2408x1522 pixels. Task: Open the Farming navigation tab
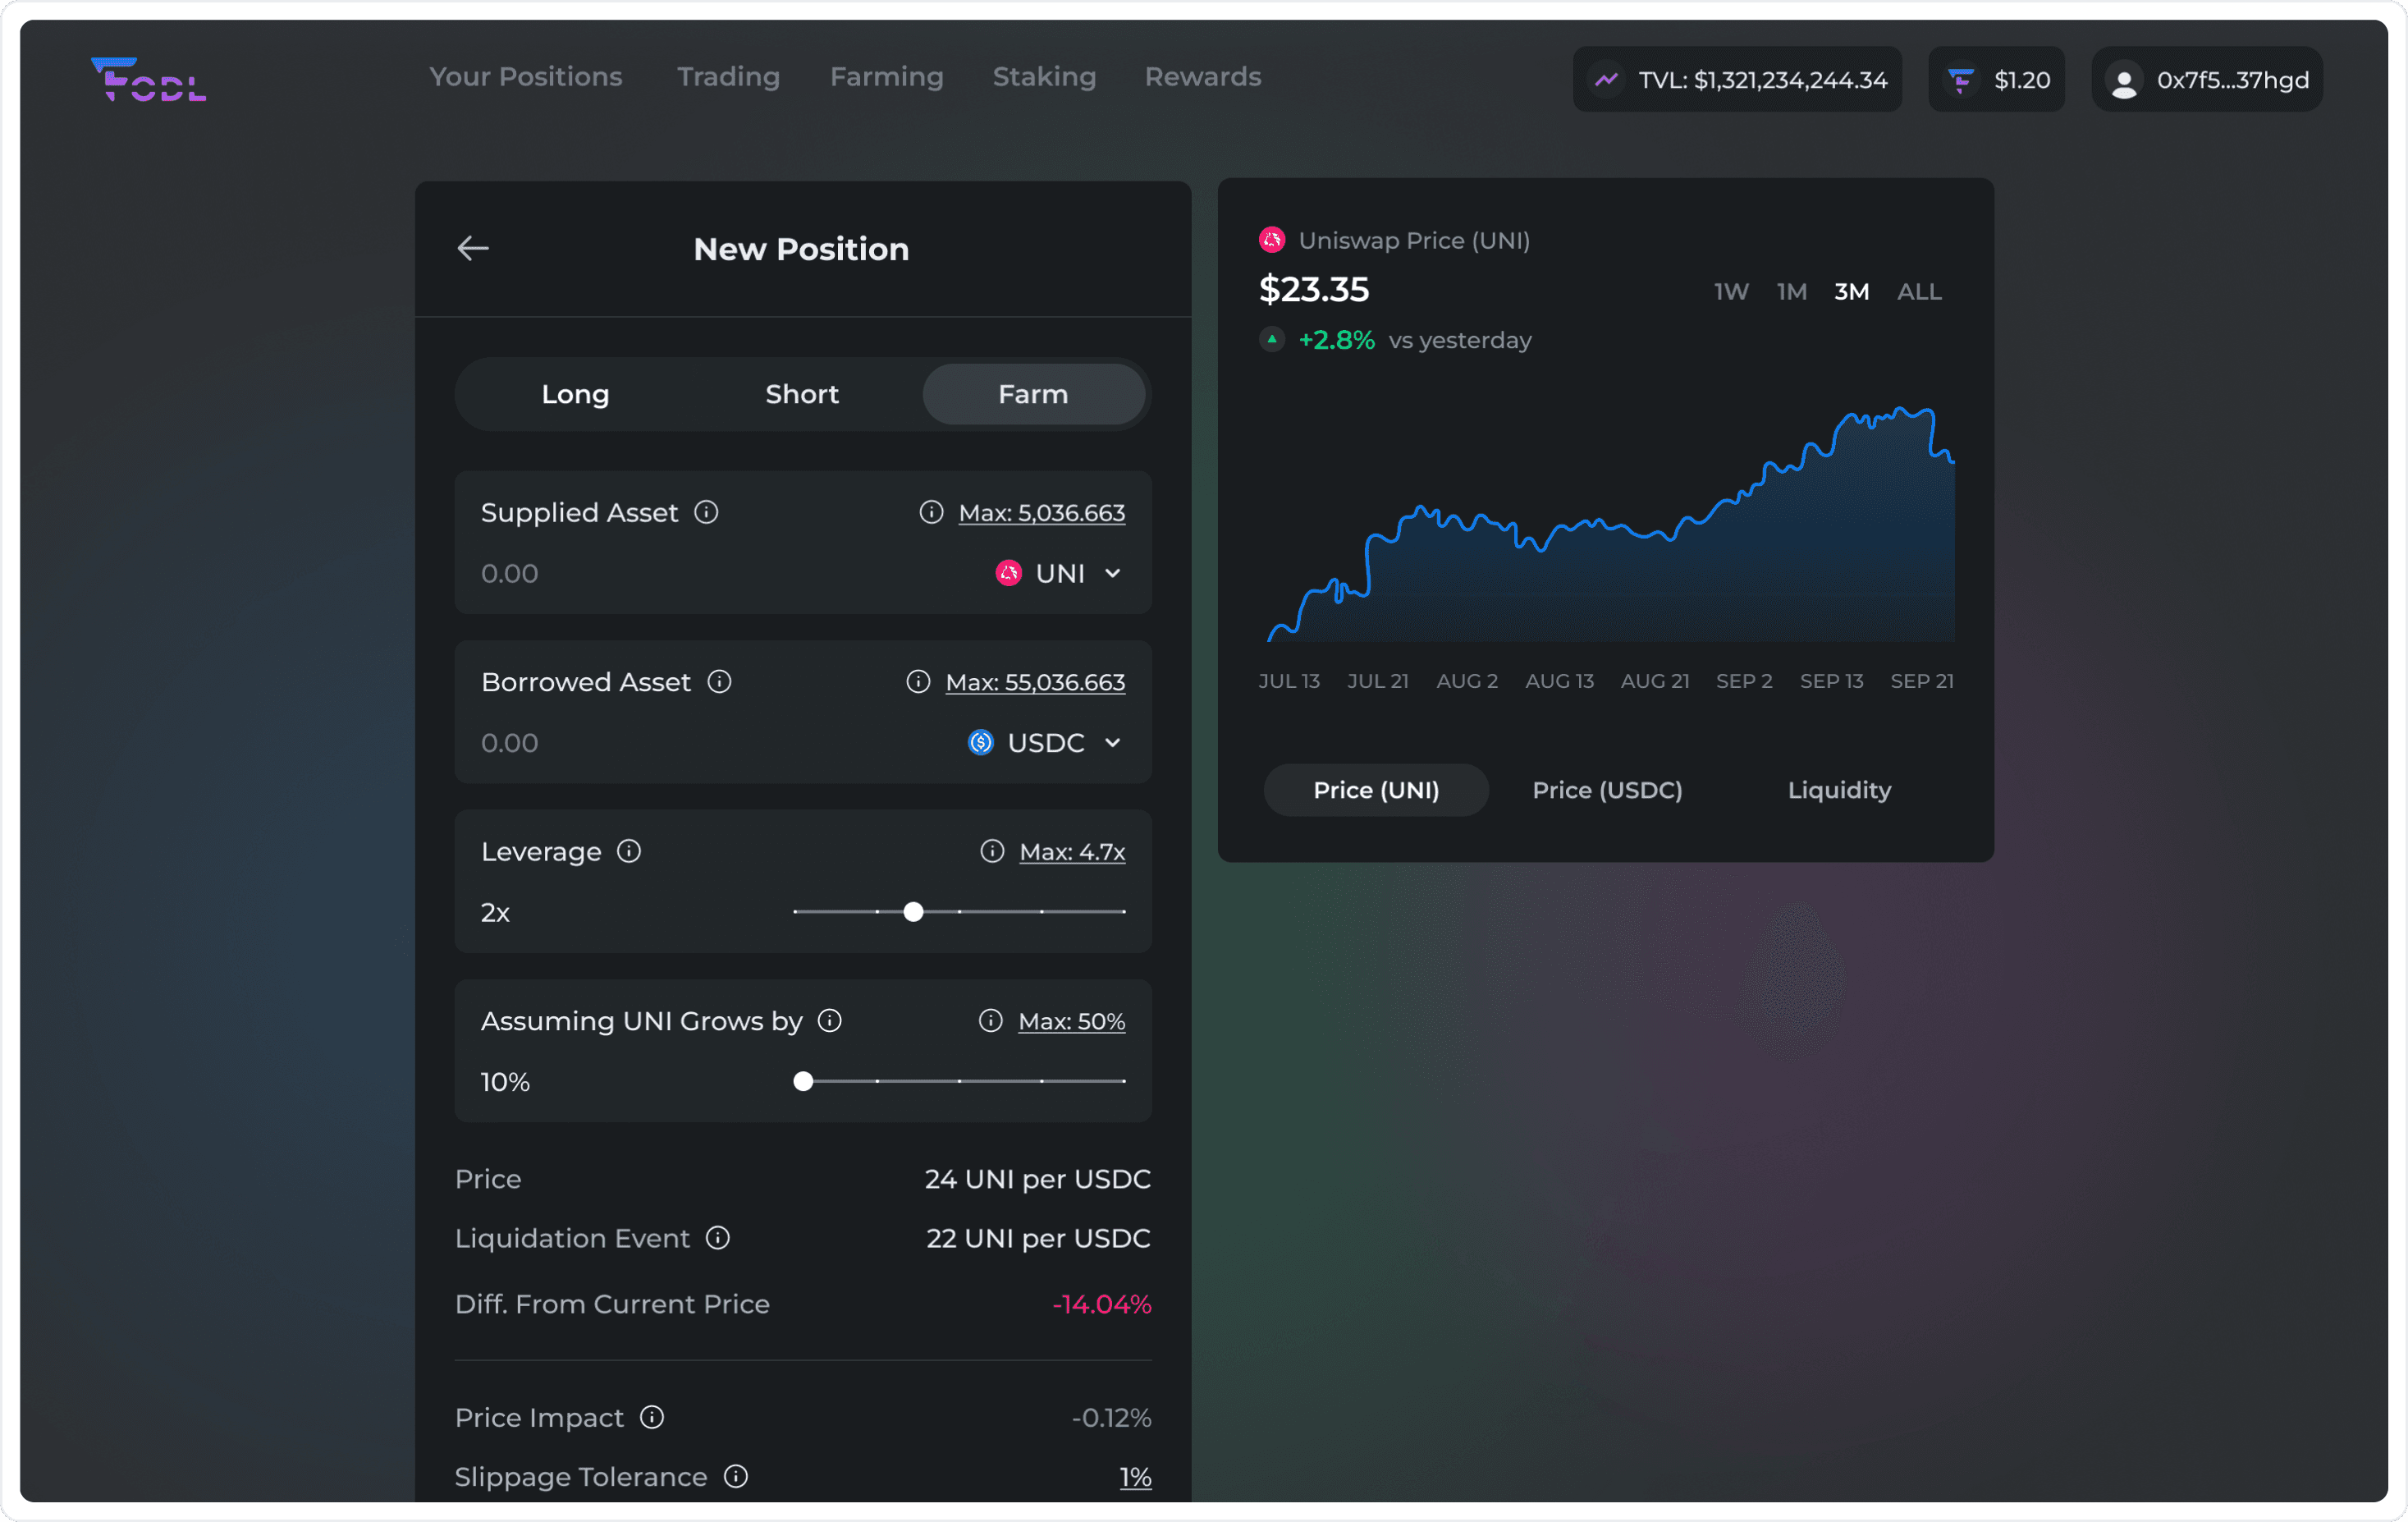pos(886,77)
